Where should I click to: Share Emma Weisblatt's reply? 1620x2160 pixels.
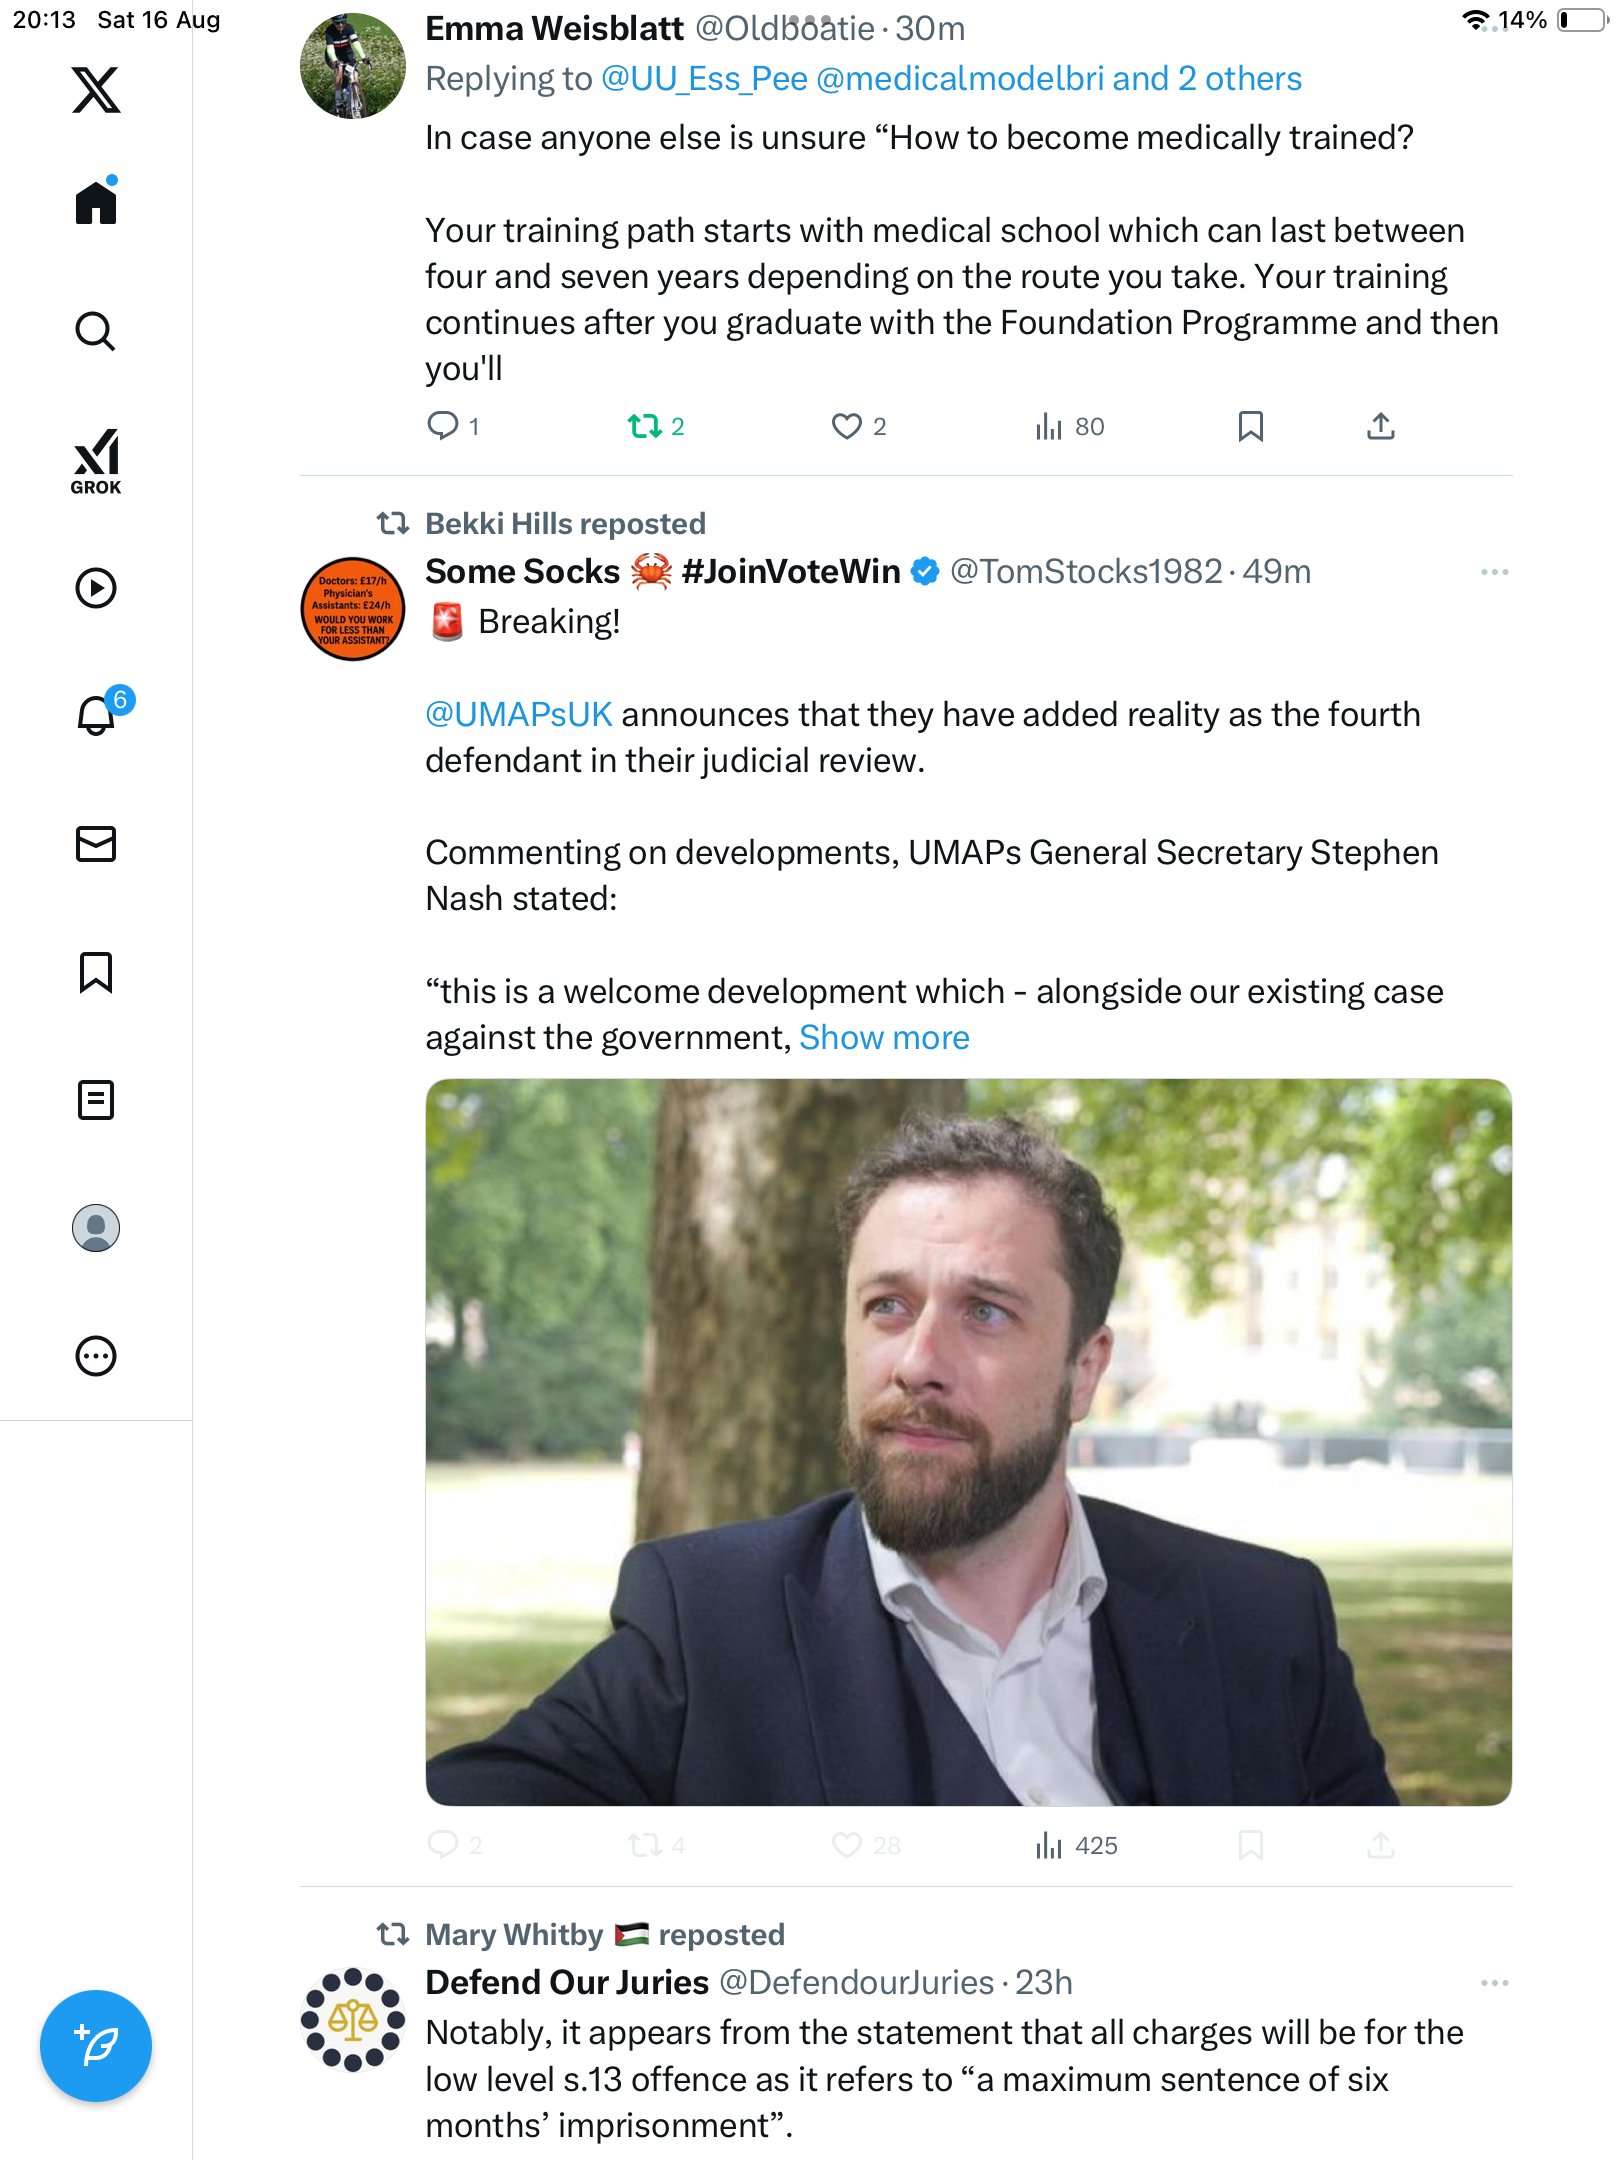1380,427
